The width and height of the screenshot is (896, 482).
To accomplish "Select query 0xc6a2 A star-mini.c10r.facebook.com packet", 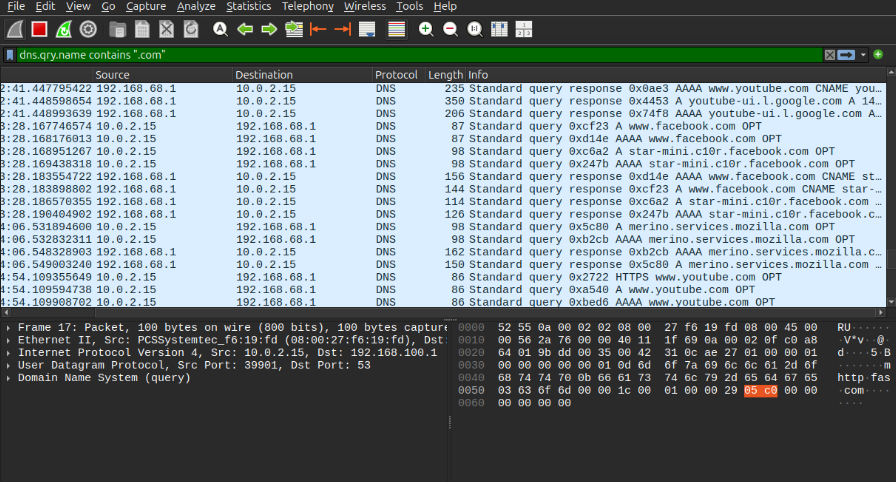I will pyautogui.click(x=443, y=151).
